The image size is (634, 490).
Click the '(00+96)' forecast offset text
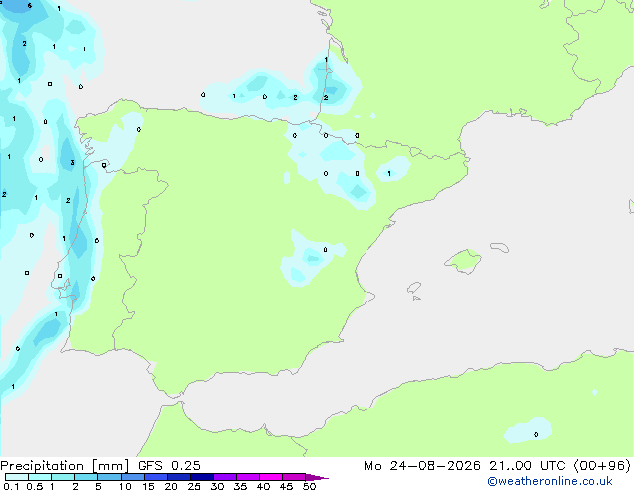pos(602,466)
